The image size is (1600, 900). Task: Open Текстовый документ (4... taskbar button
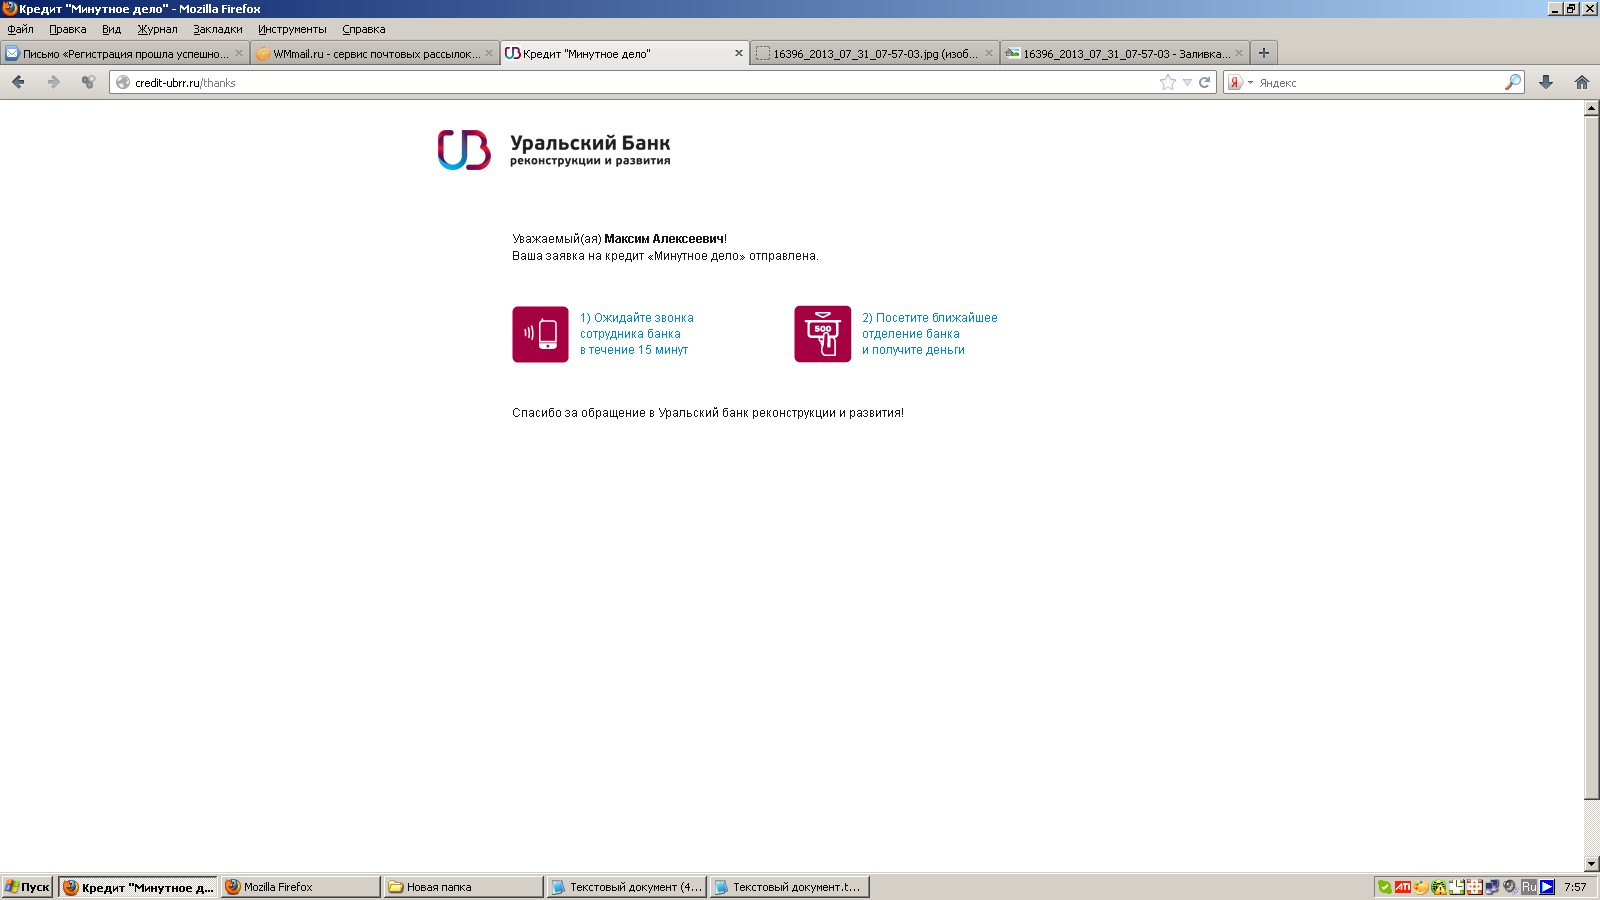(626, 887)
